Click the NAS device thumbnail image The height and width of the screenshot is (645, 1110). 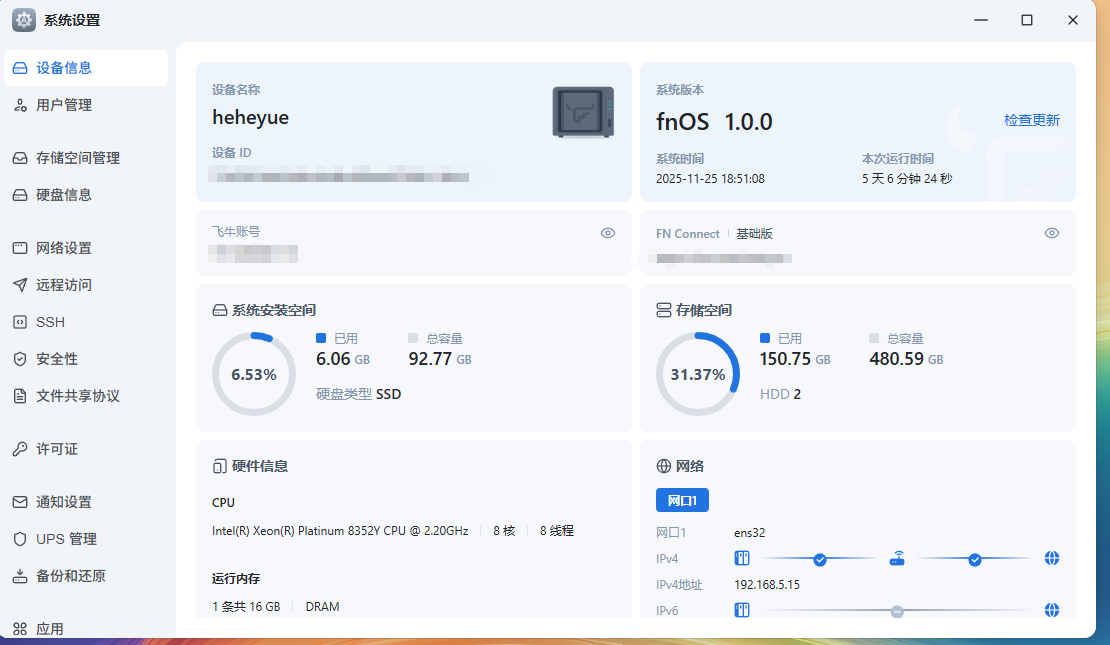pos(583,112)
